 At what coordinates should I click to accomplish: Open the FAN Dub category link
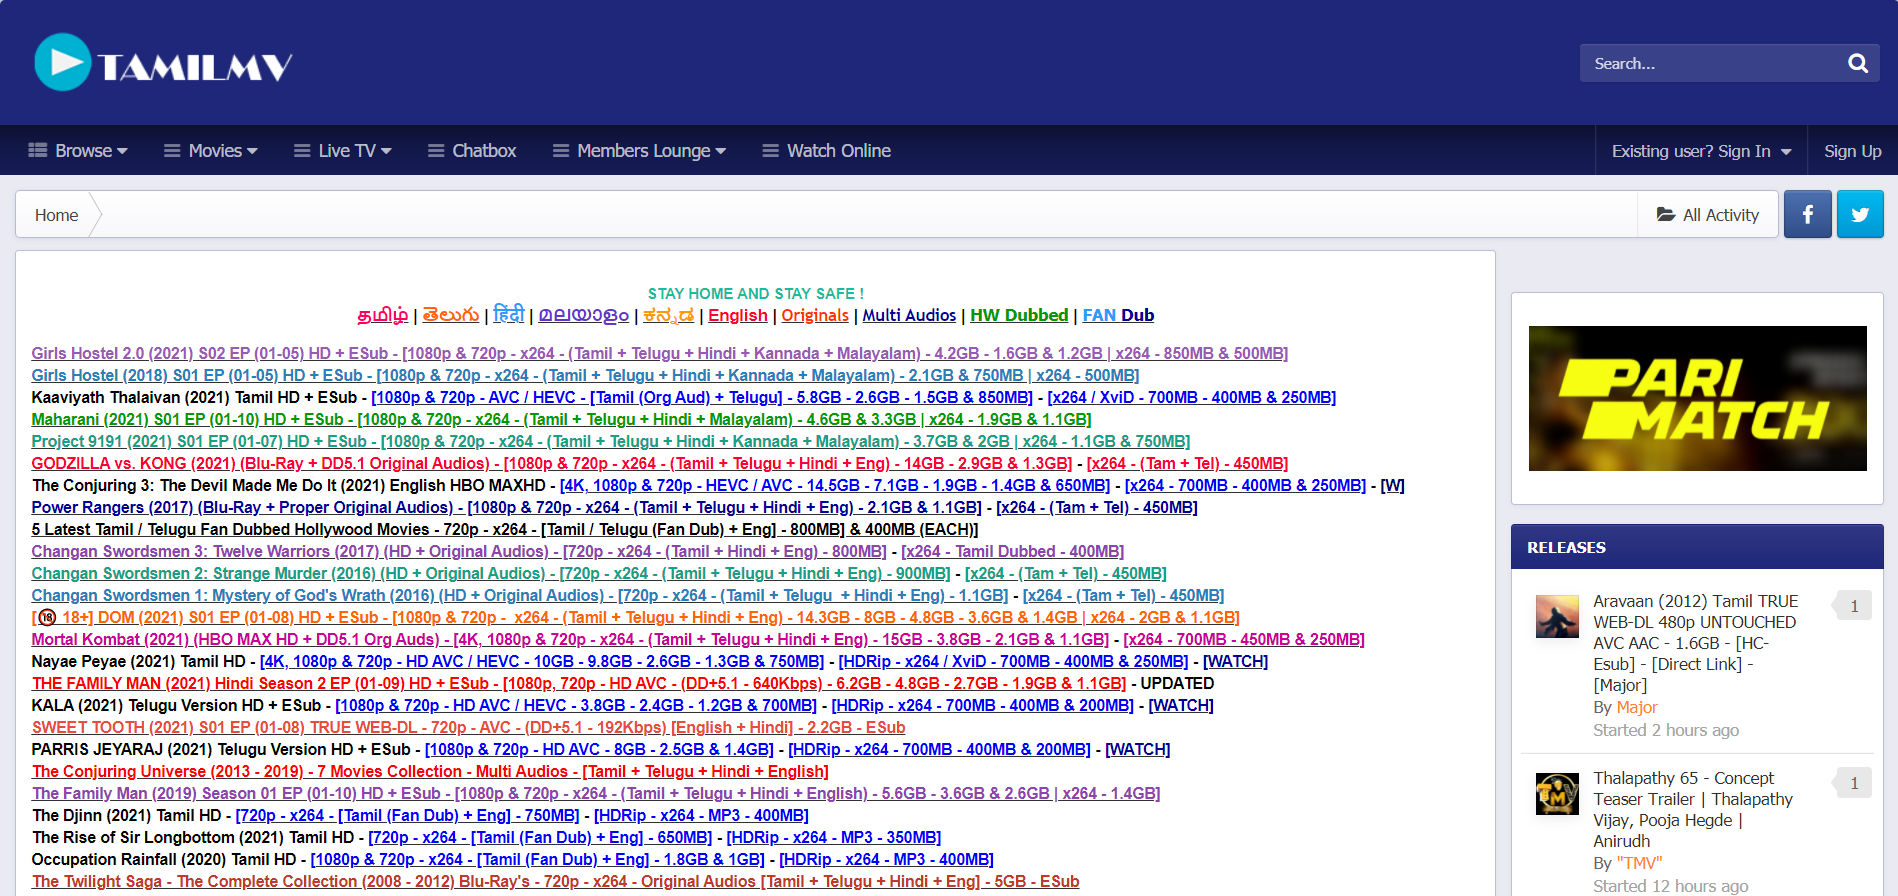[1118, 315]
